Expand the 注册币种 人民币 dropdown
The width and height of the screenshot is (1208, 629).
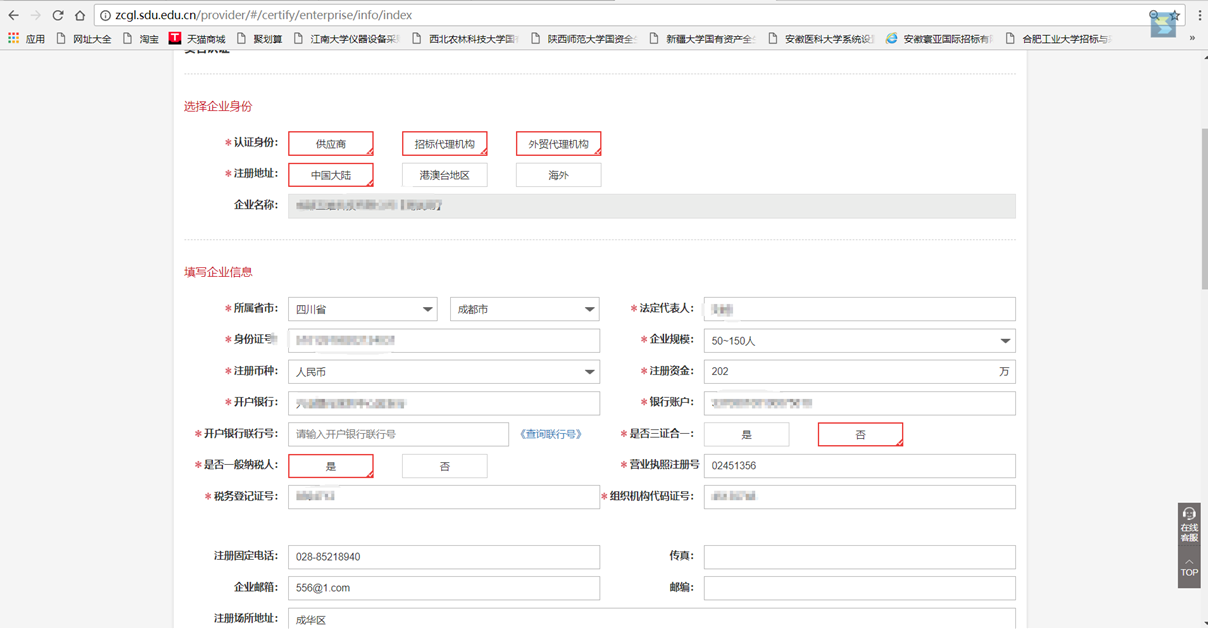pyautogui.click(x=443, y=372)
